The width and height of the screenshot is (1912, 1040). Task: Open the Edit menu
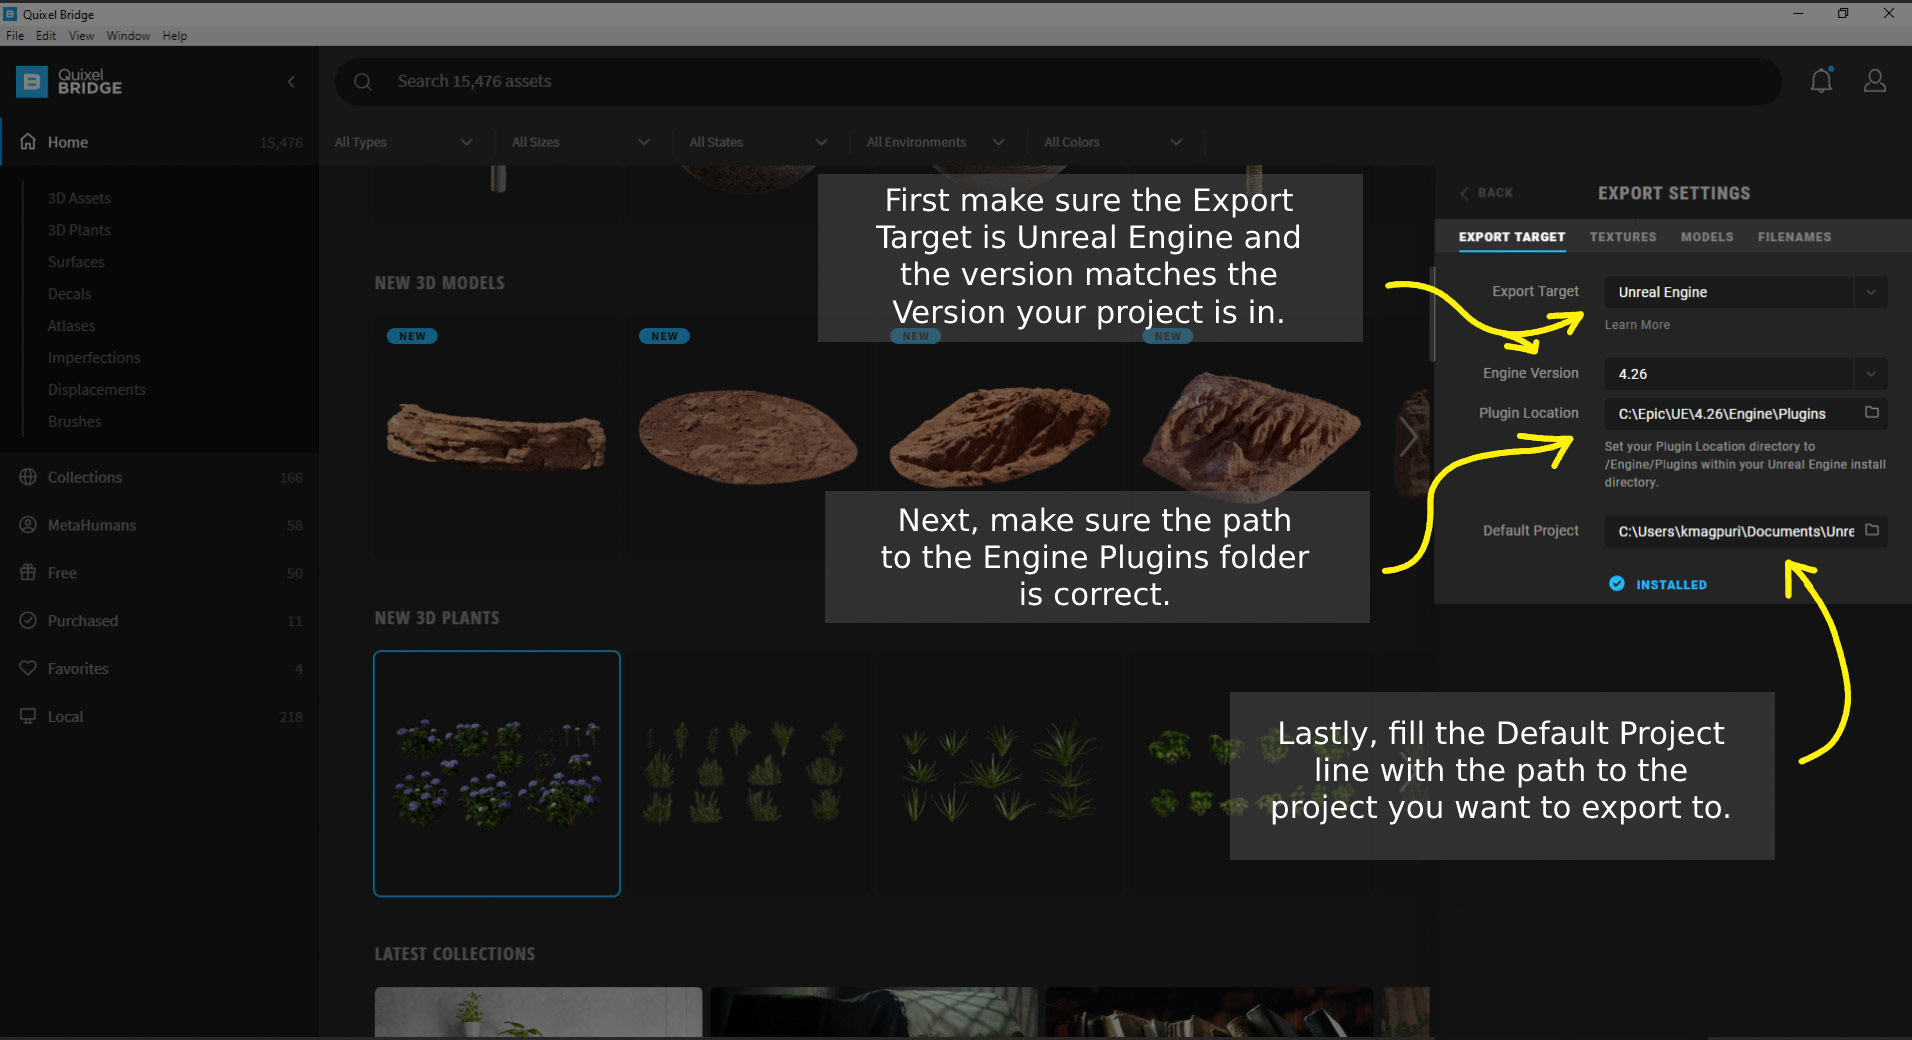46,35
